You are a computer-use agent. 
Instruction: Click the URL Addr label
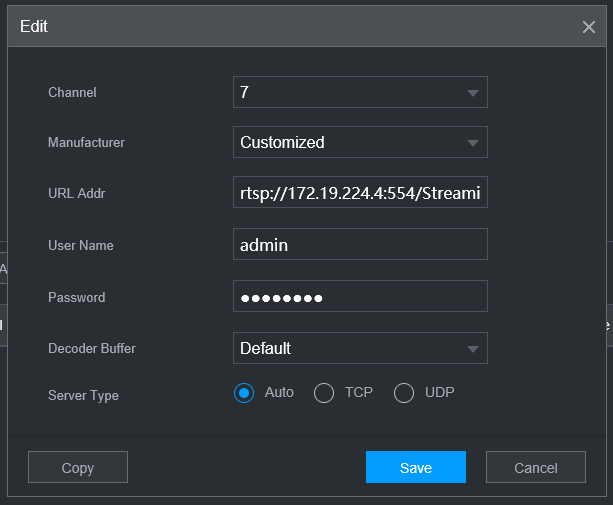[x=77, y=193]
